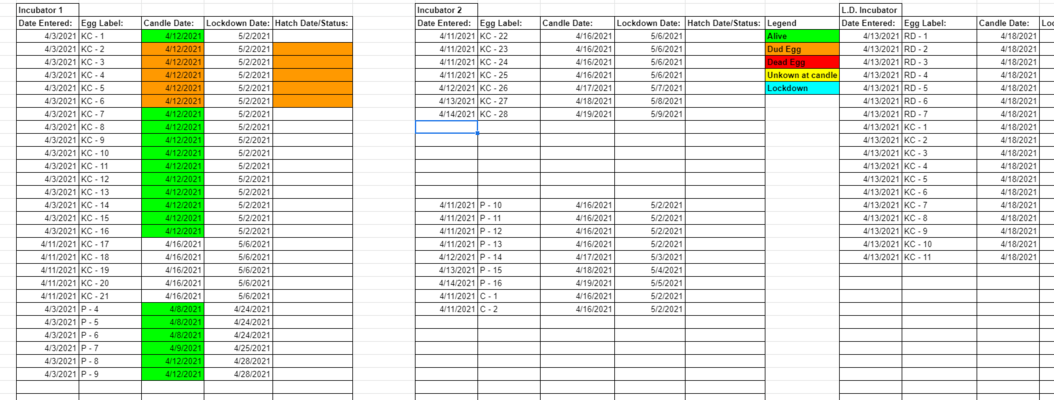The height and width of the screenshot is (400, 1054).
Task: Click the candle date in RD - 6 row
Action: (x=1008, y=101)
